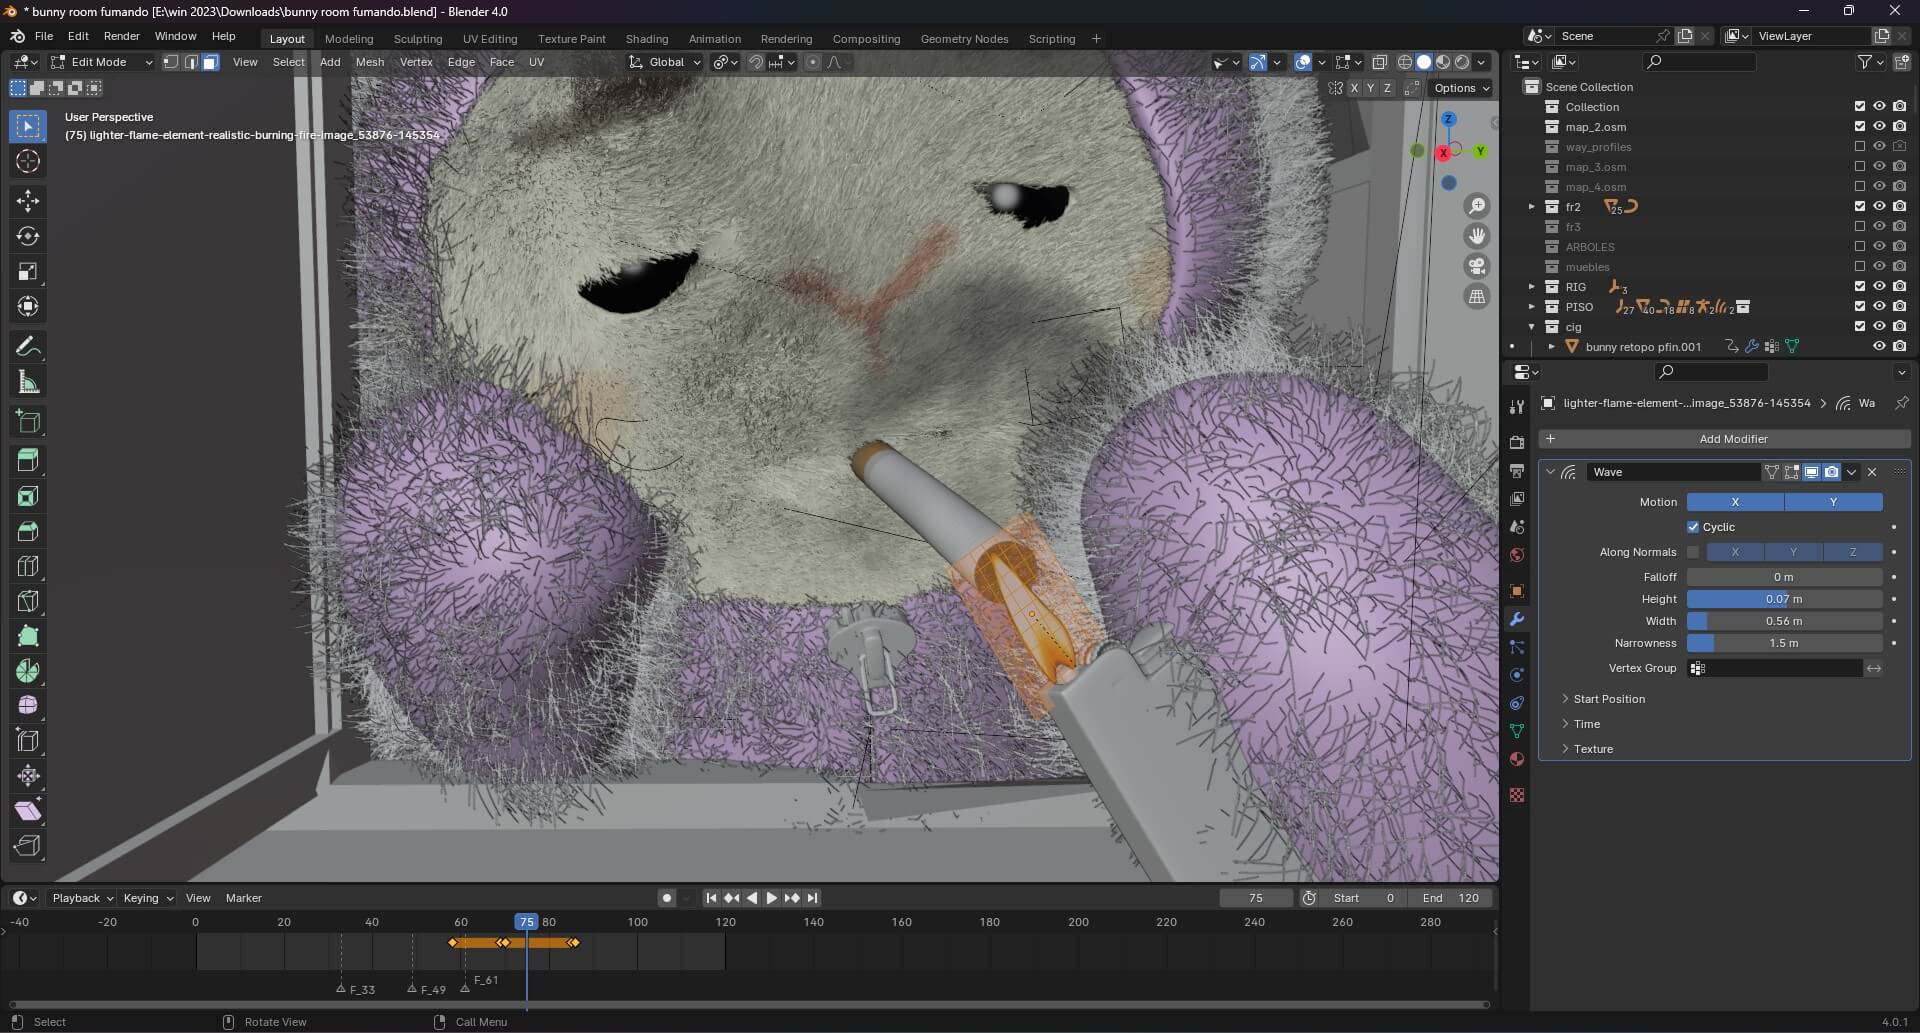Open the Playback dropdown in timeline
Screen dimensions: 1920x1033
coord(82,898)
